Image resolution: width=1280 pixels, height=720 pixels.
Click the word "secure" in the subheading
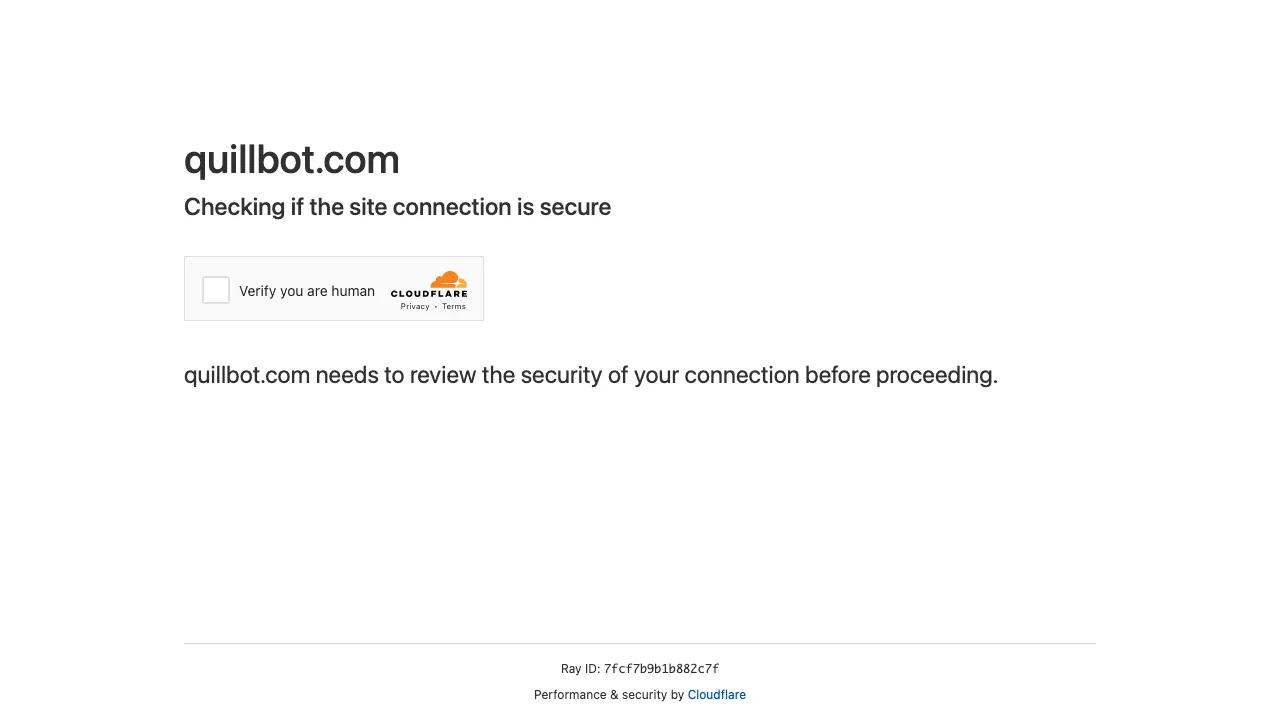(x=575, y=207)
